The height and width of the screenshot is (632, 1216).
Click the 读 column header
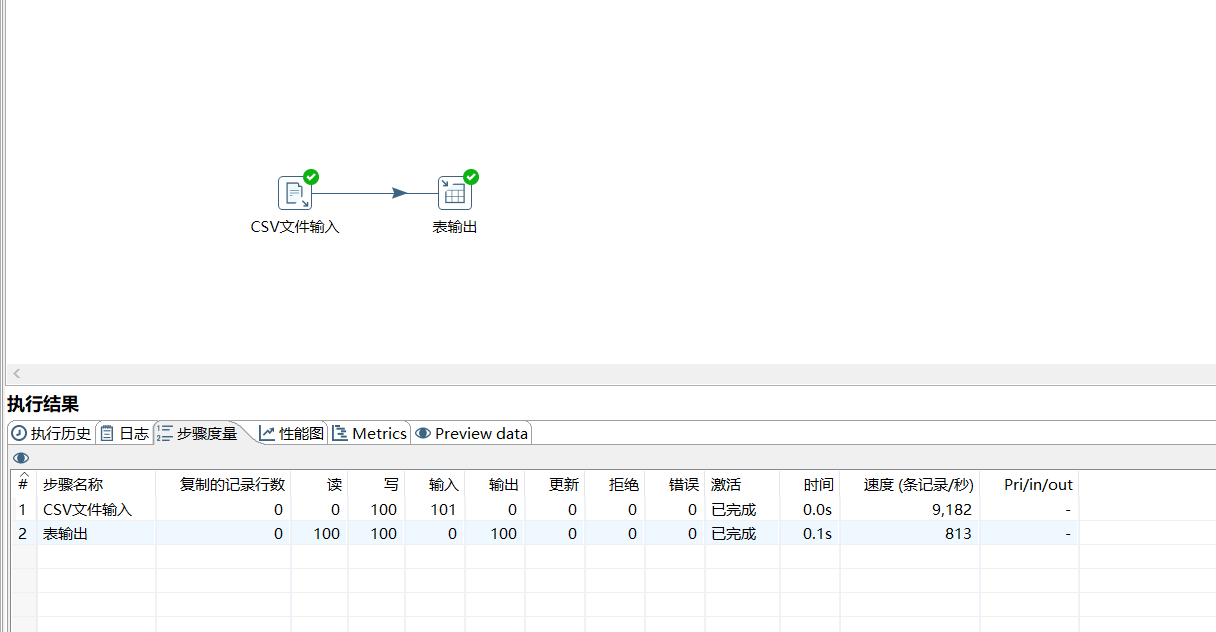(x=319, y=484)
